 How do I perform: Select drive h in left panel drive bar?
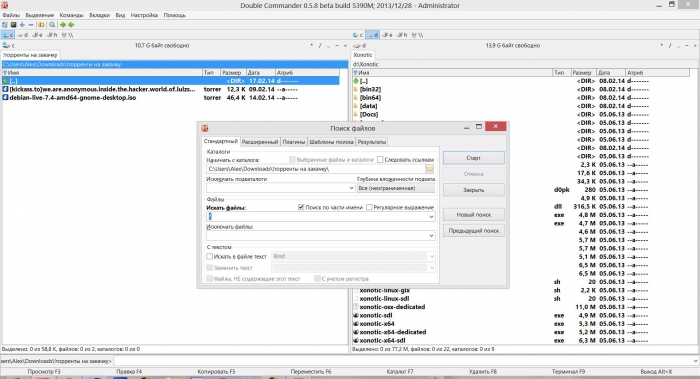tap(52, 35)
